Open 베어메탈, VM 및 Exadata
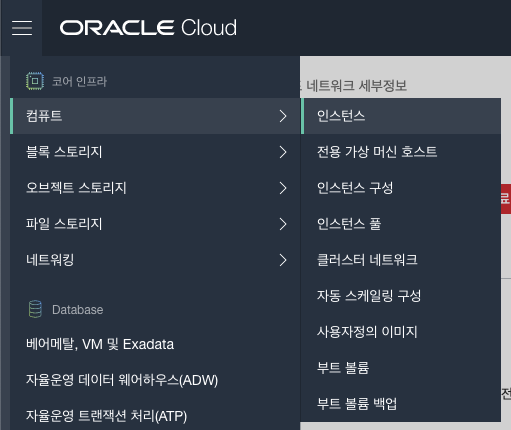 tap(100, 344)
